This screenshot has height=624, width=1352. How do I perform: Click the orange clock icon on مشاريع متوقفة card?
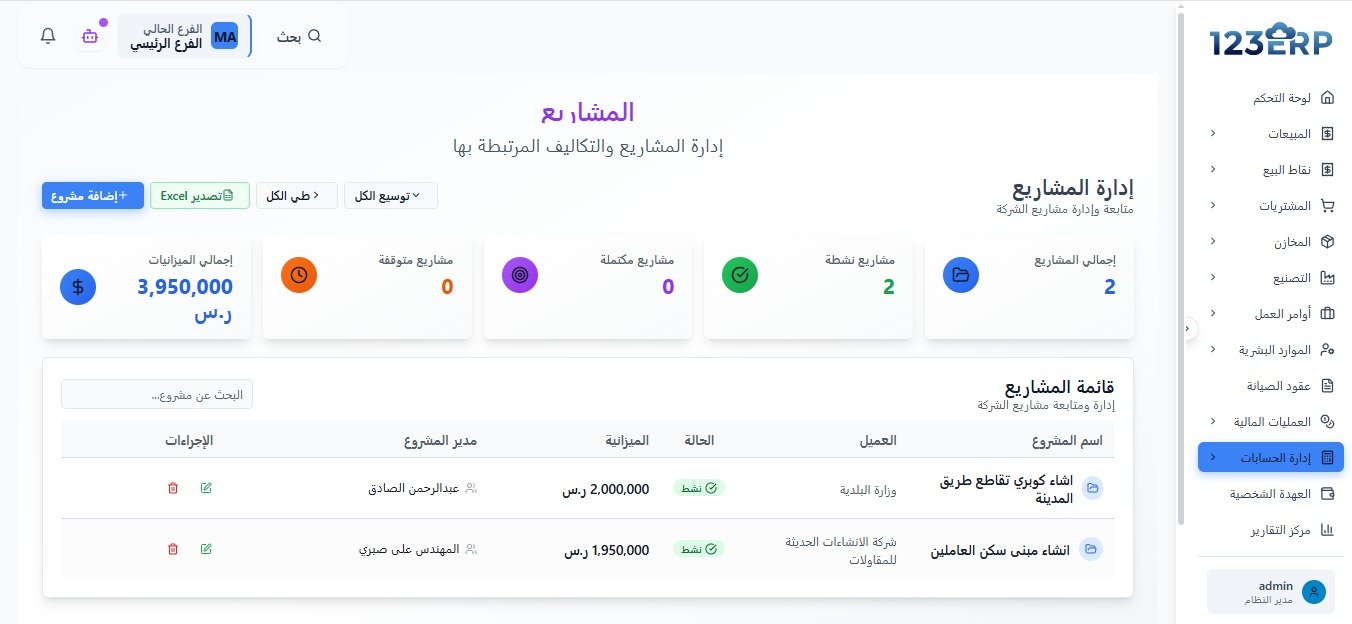[x=299, y=273]
